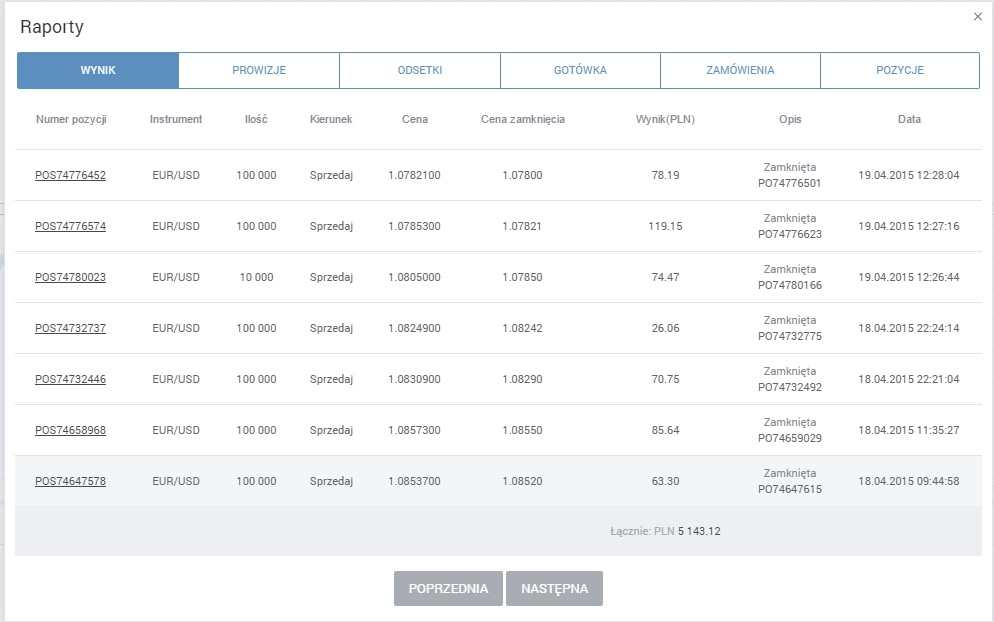Select the POS74647578 position link
The image size is (994, 622).
[70, 481]
